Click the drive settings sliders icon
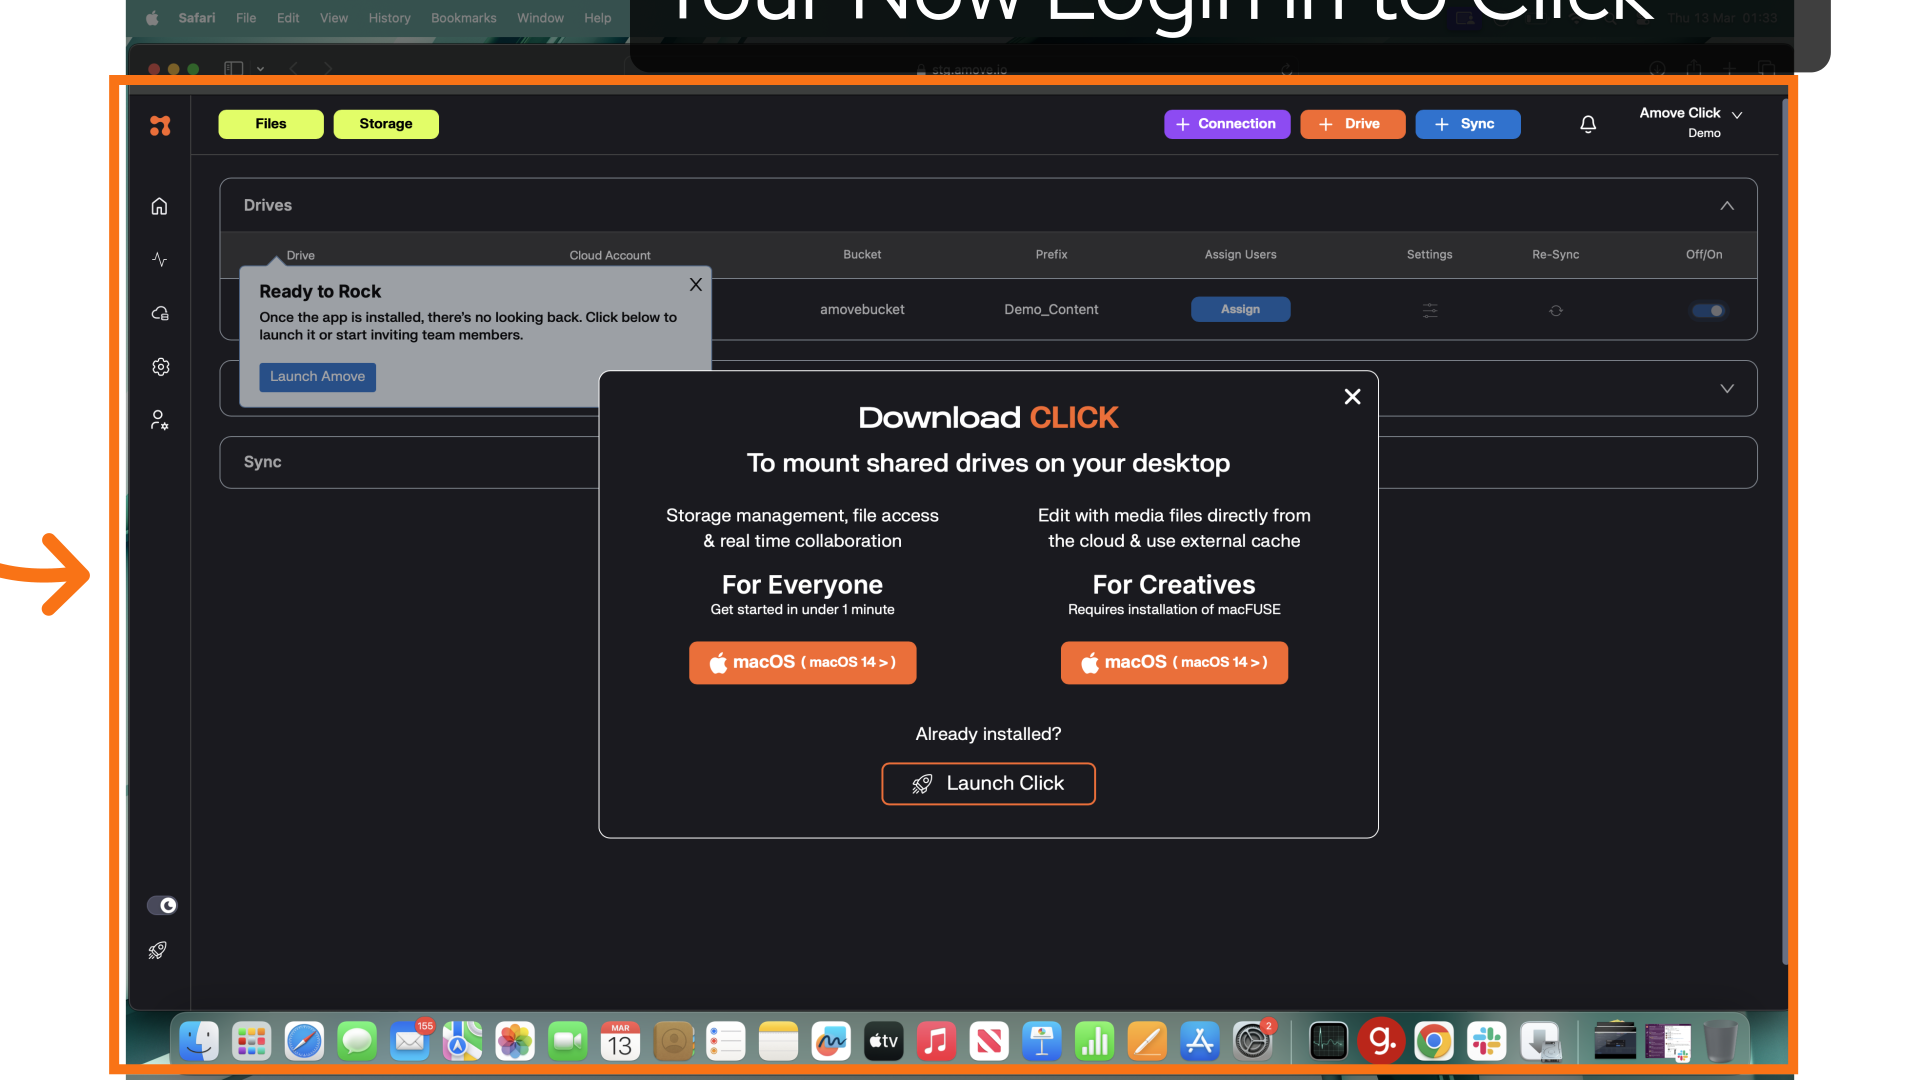The image size is (1920, 1080). click(x=1430, y=311)
